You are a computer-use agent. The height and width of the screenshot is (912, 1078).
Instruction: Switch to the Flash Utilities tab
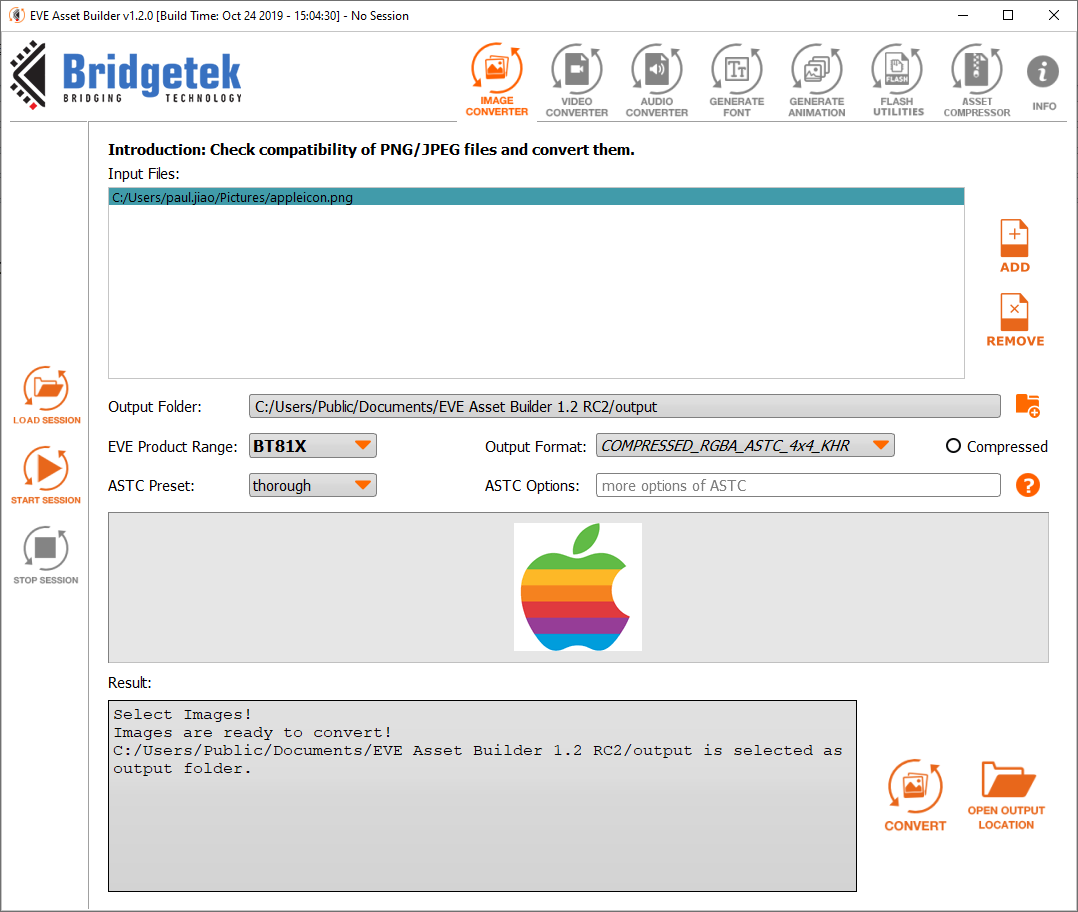coord(898,80)
